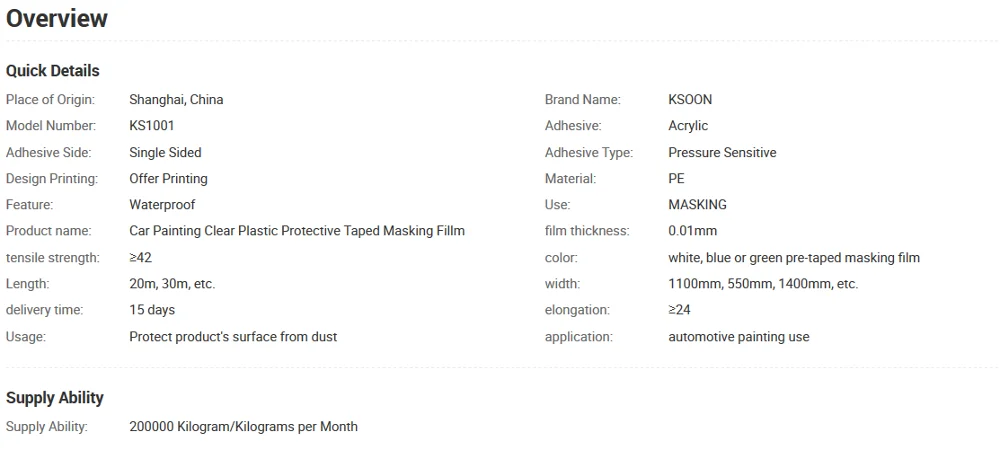
Task: Click the Offer Printing value
Action: [x=168, y=179]
